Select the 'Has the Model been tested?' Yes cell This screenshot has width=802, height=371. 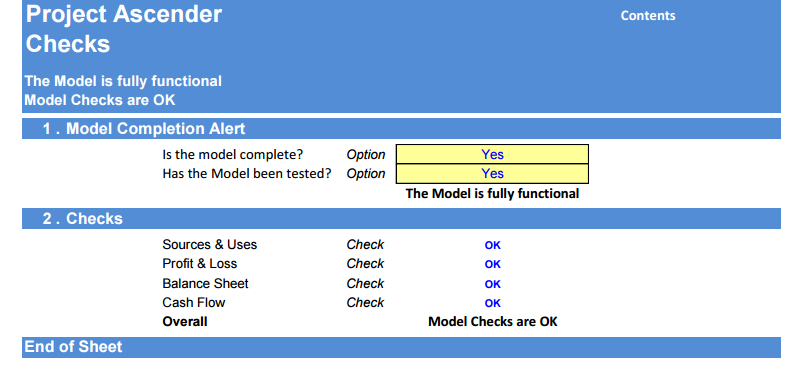492,173
